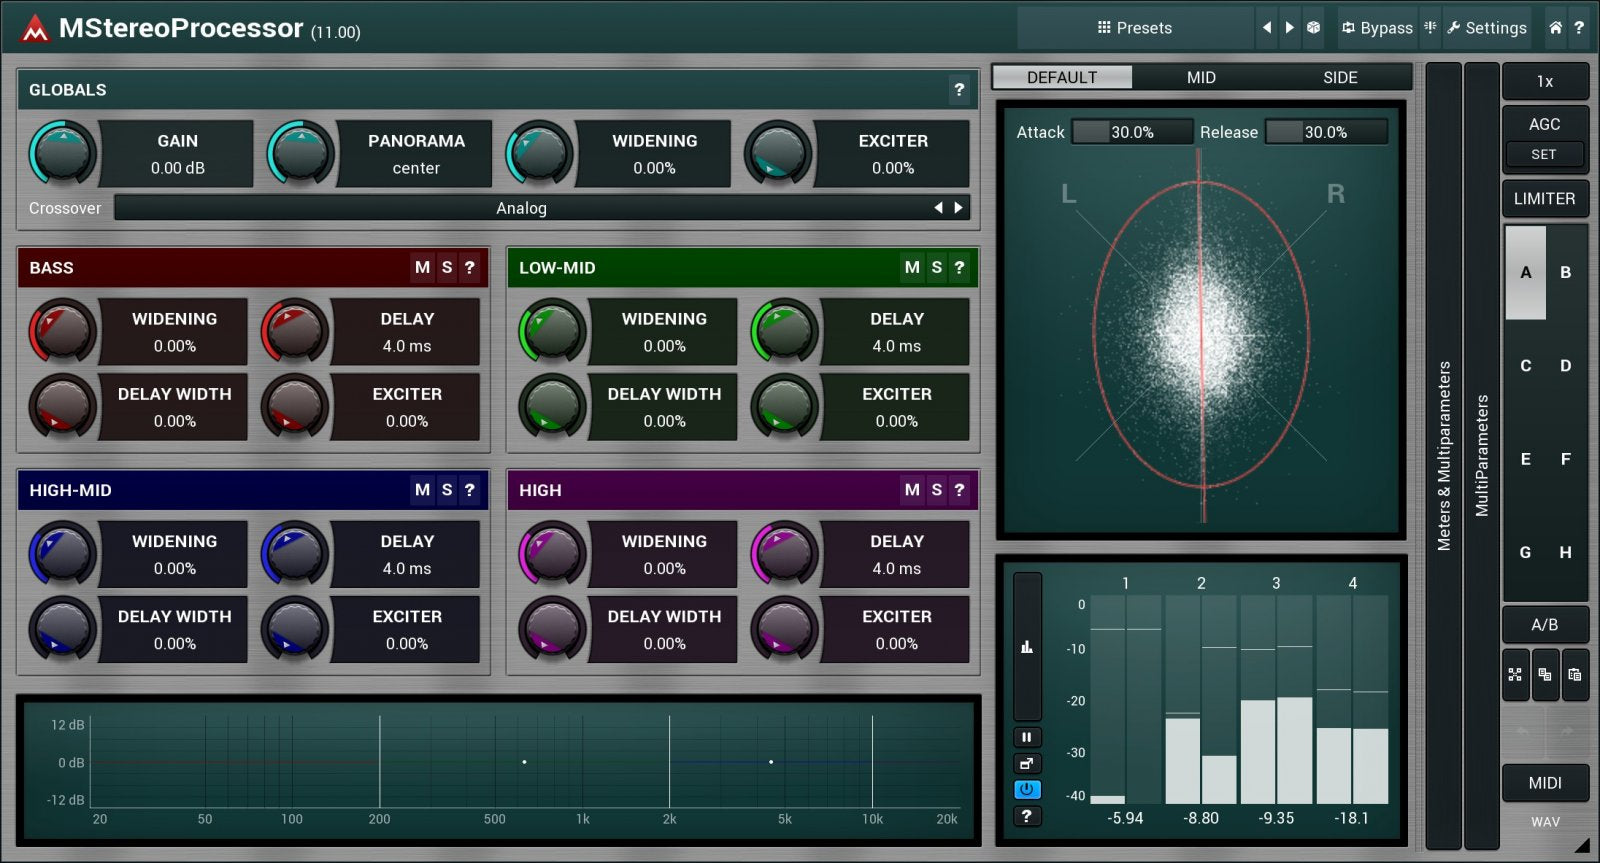Open the High band help icon
Viewport: 1600px width, 863px height.
[x=959, y=490]
